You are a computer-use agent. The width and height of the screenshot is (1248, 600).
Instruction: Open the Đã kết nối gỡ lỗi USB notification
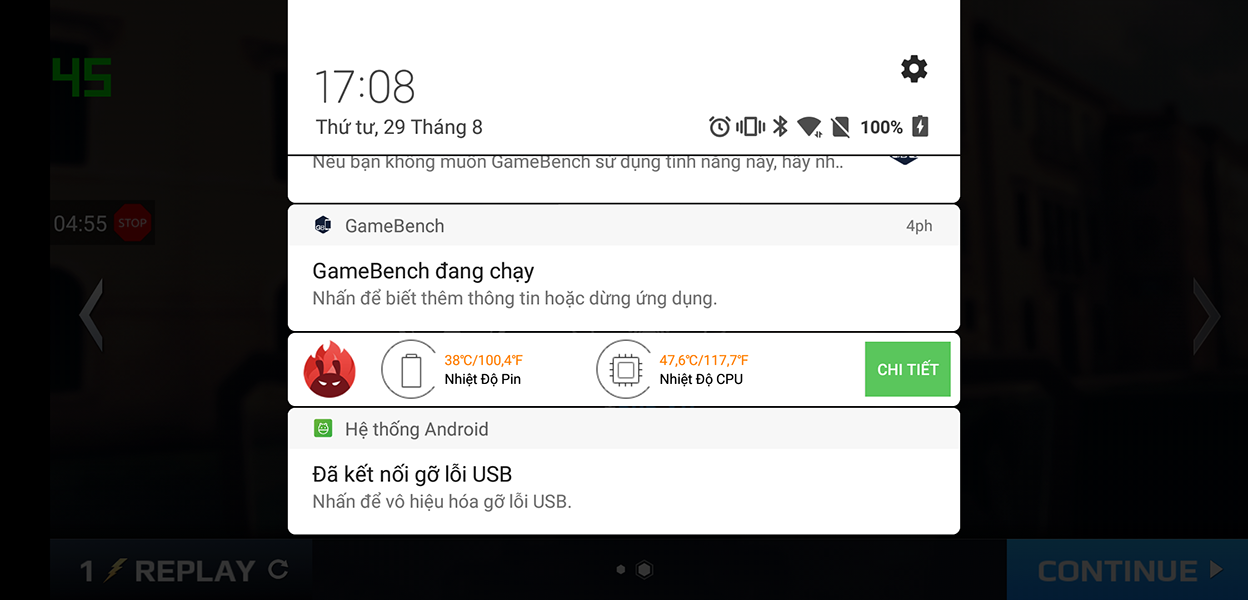point(624,488)
